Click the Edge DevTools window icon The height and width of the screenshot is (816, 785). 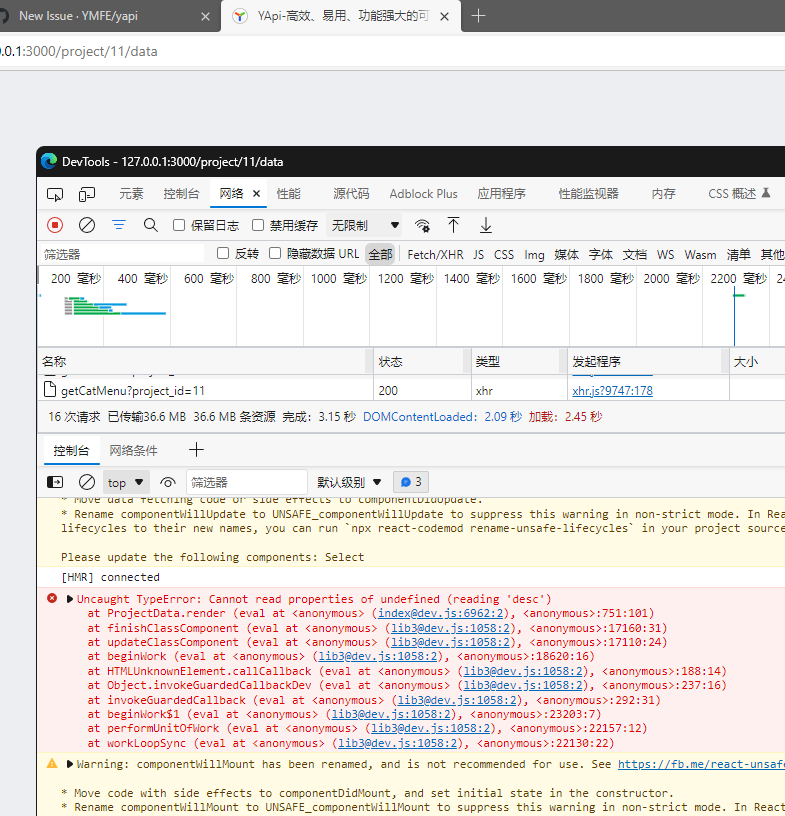[49, 161]
